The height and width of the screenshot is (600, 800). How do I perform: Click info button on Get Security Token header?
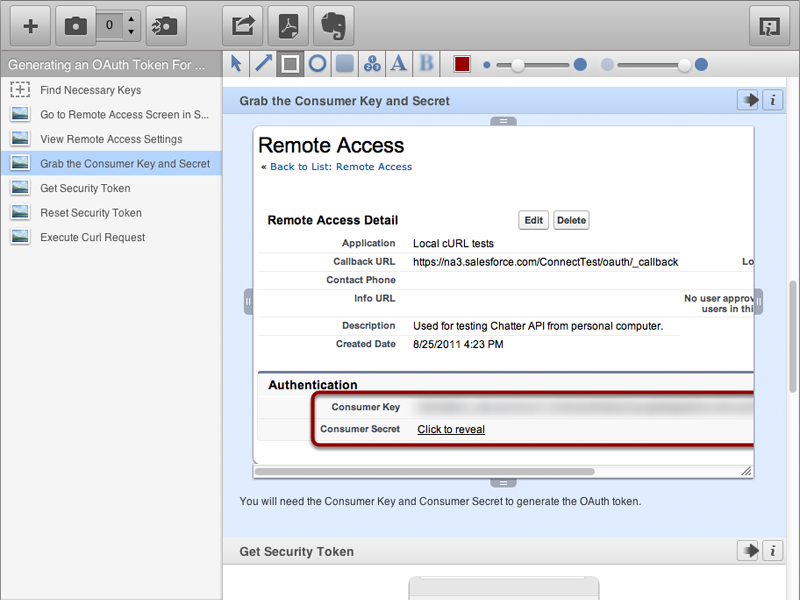772,551
